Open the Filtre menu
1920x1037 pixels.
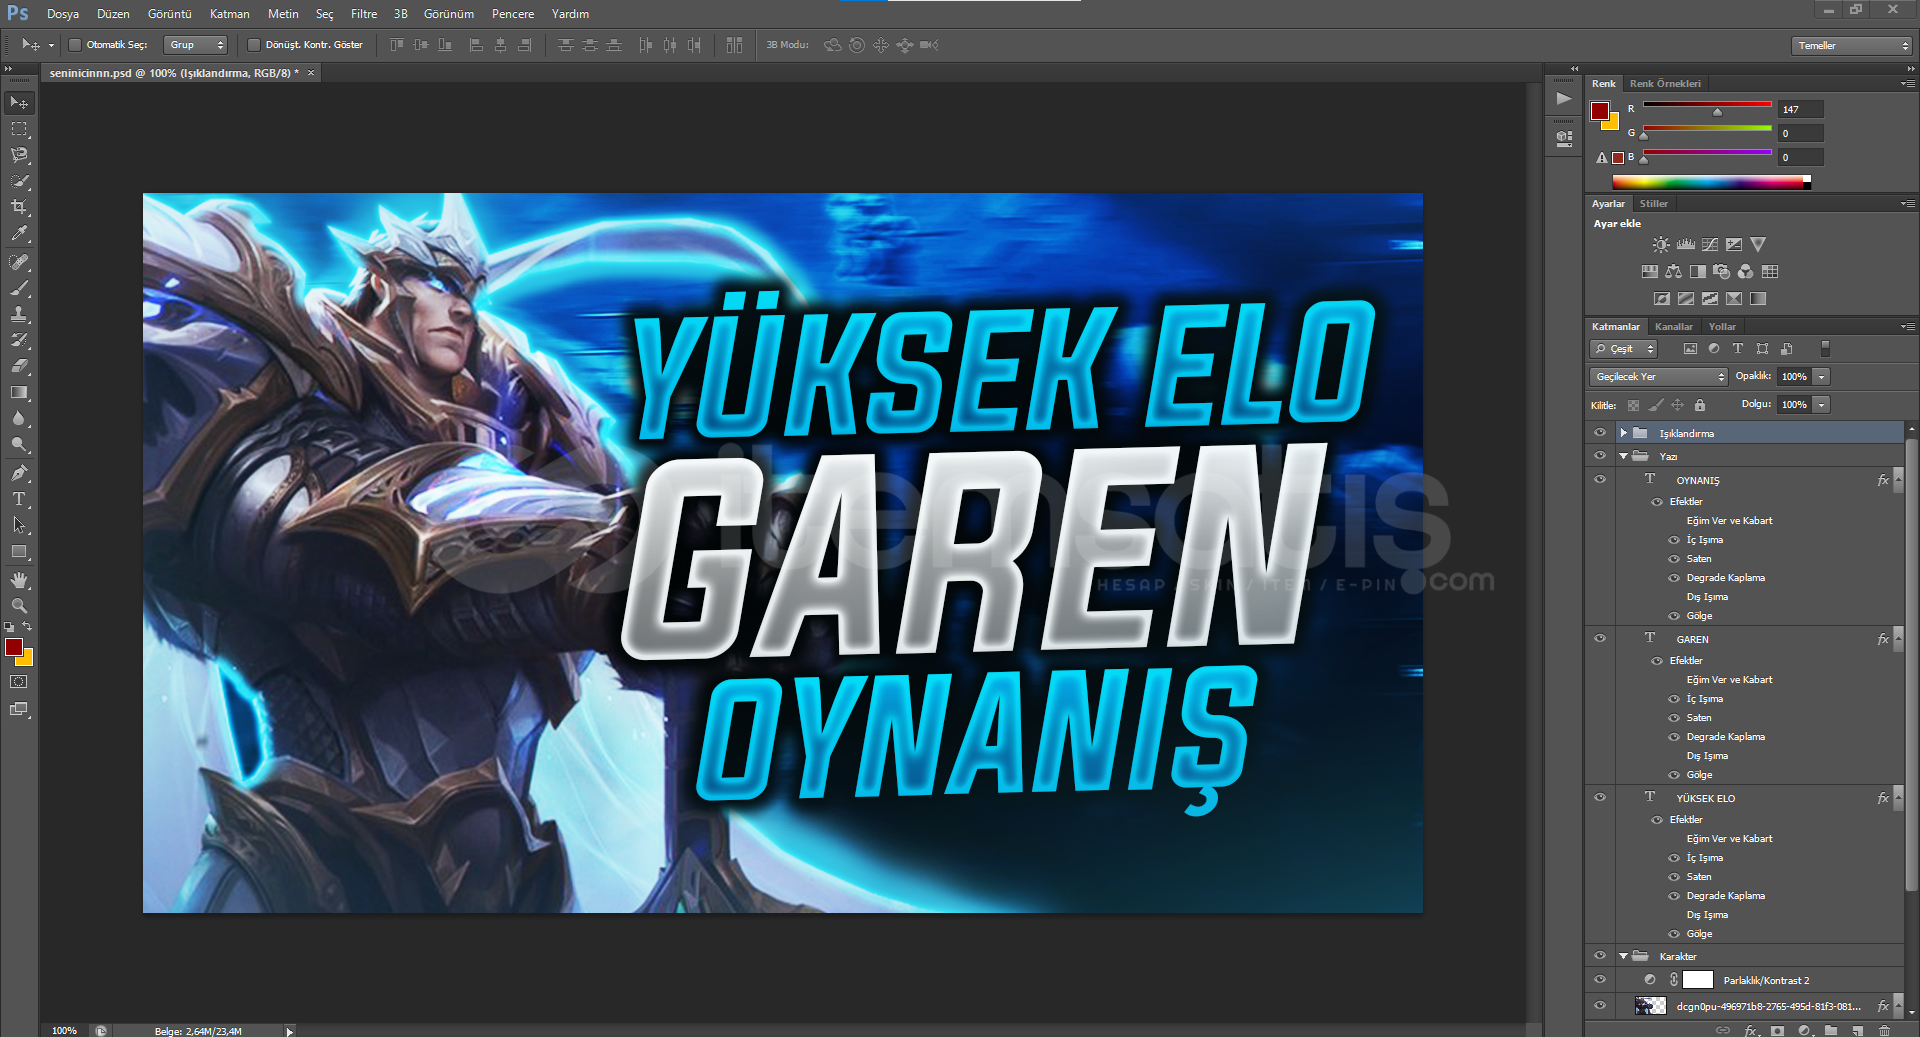[x=364, y=14]
